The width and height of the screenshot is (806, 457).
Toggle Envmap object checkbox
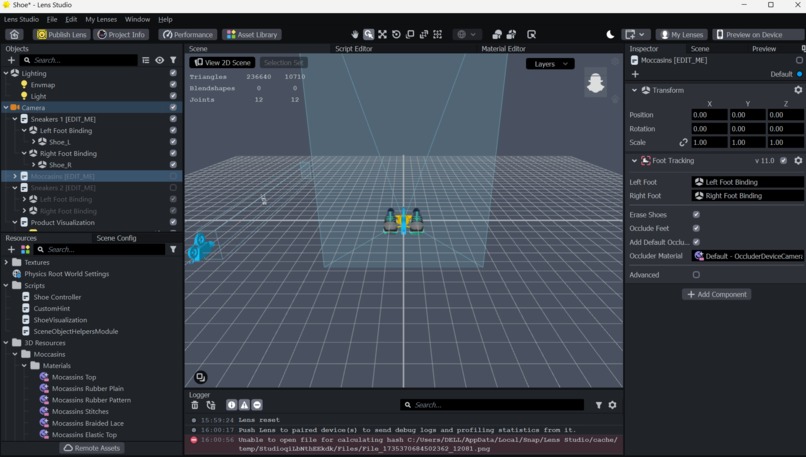tap(173, 84)
